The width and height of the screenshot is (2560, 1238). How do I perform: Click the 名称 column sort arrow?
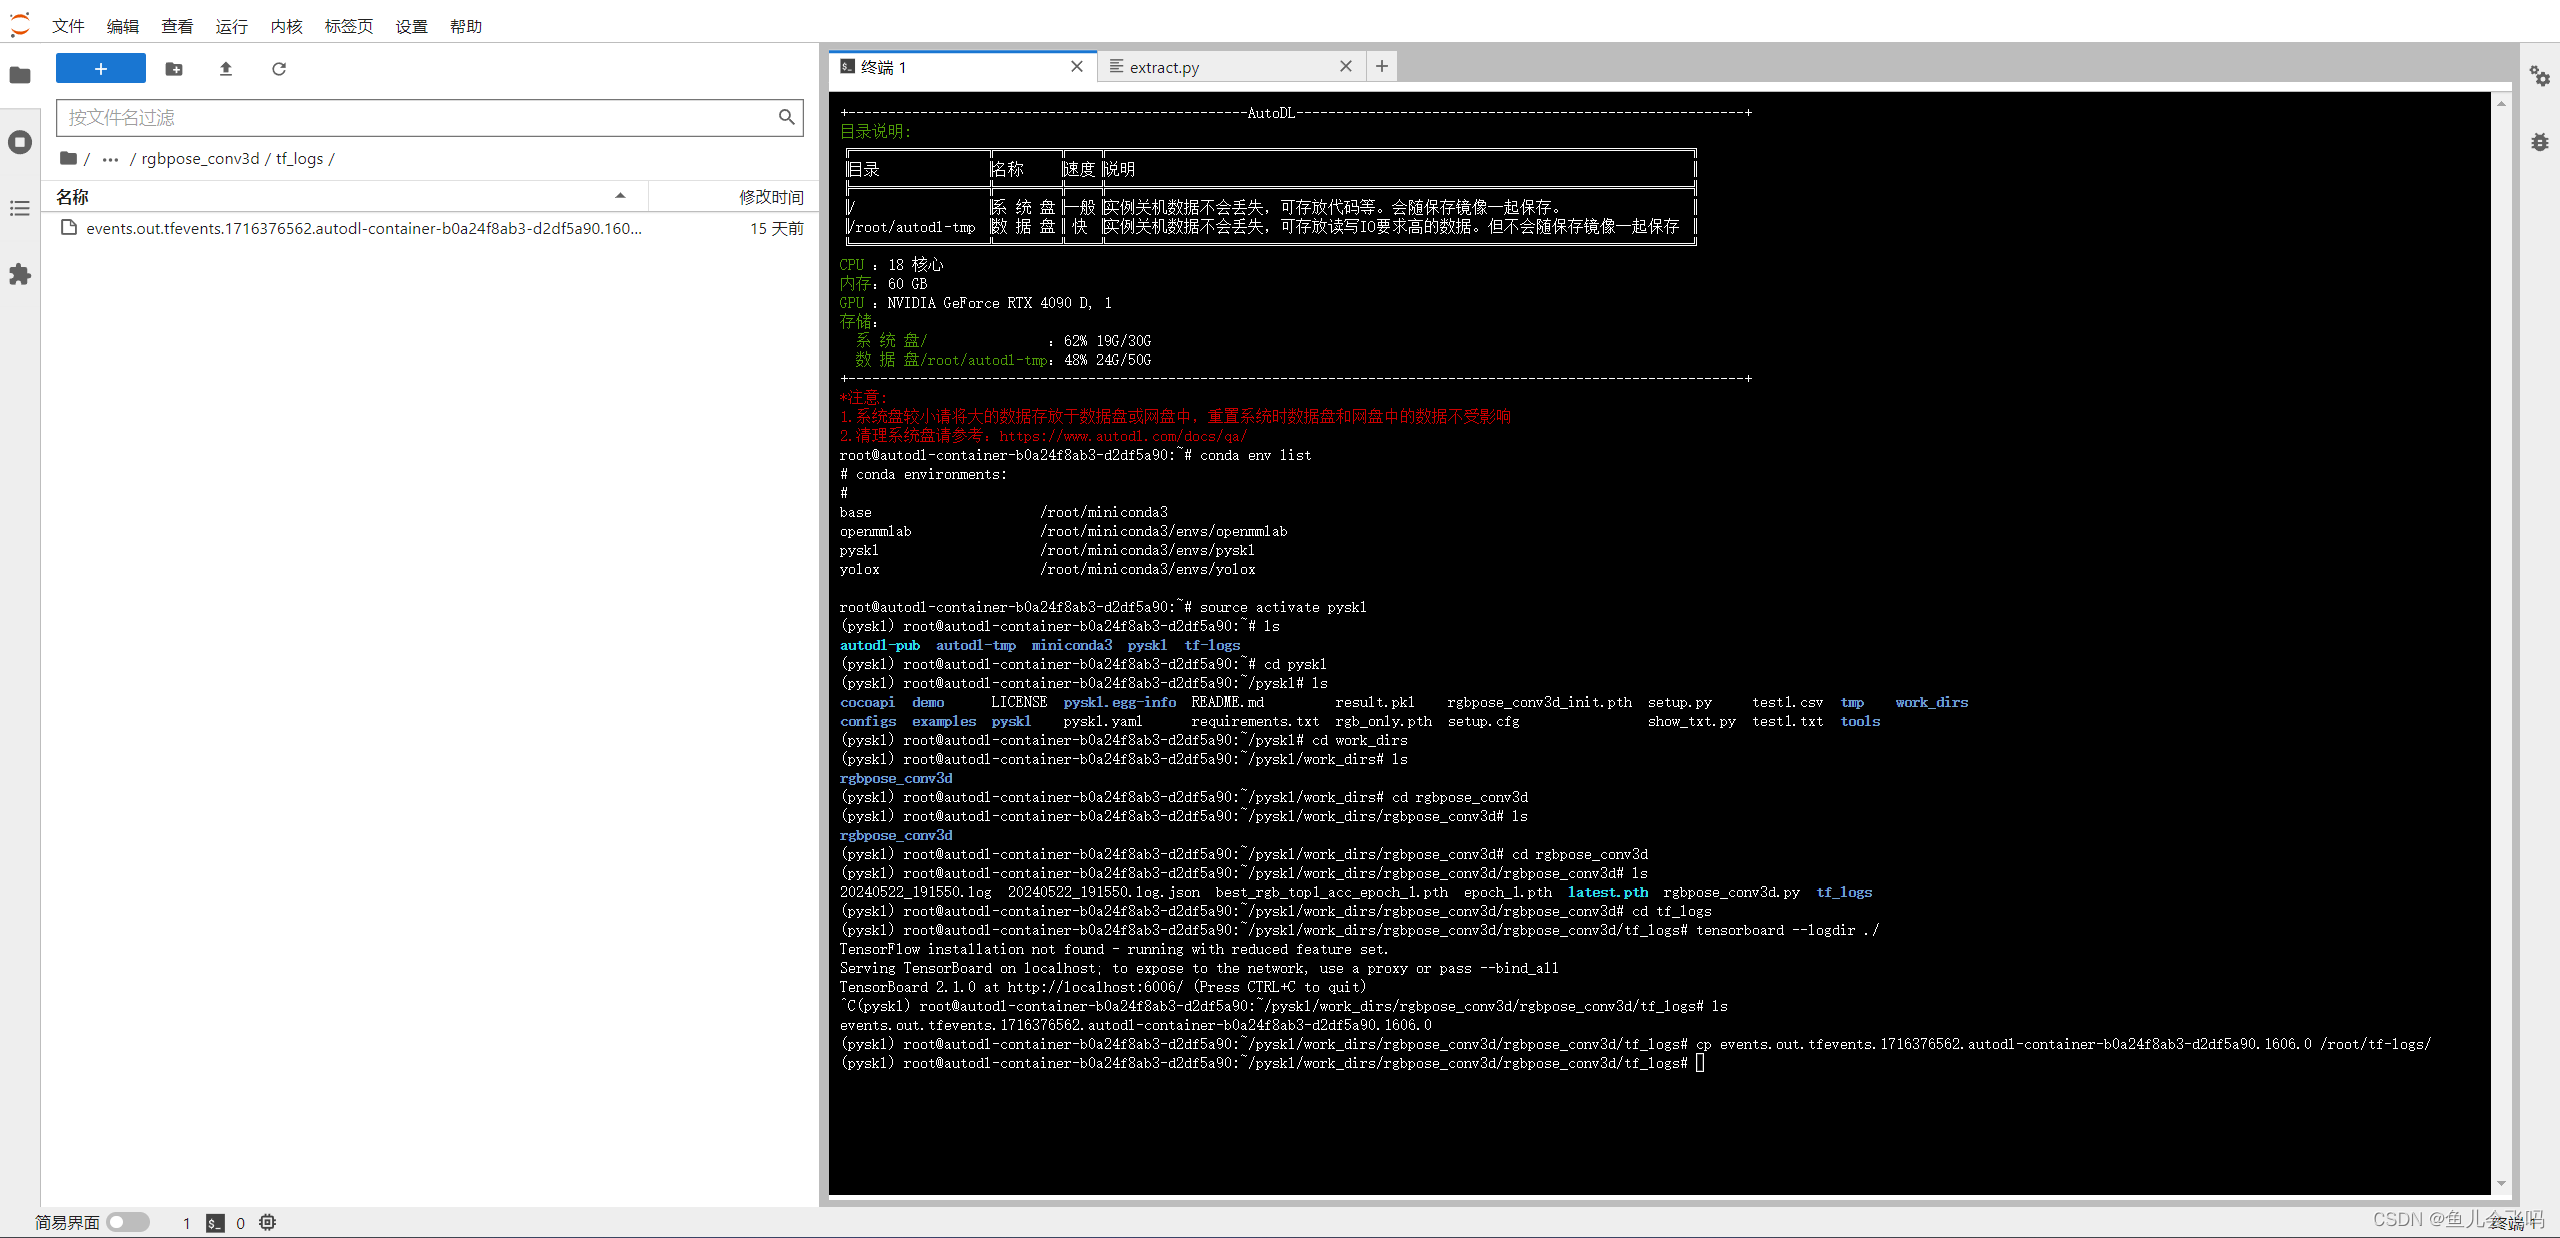(x=619, y=196)
